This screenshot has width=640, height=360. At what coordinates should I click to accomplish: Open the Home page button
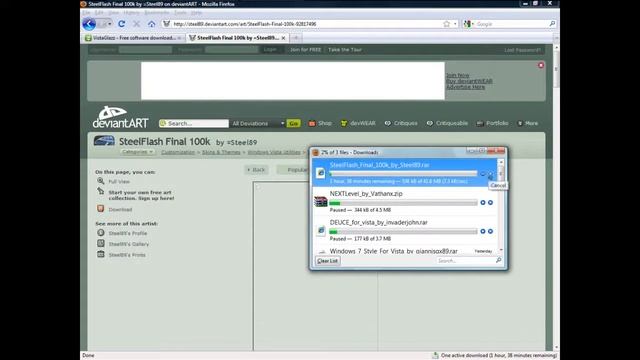coord(151,24)
